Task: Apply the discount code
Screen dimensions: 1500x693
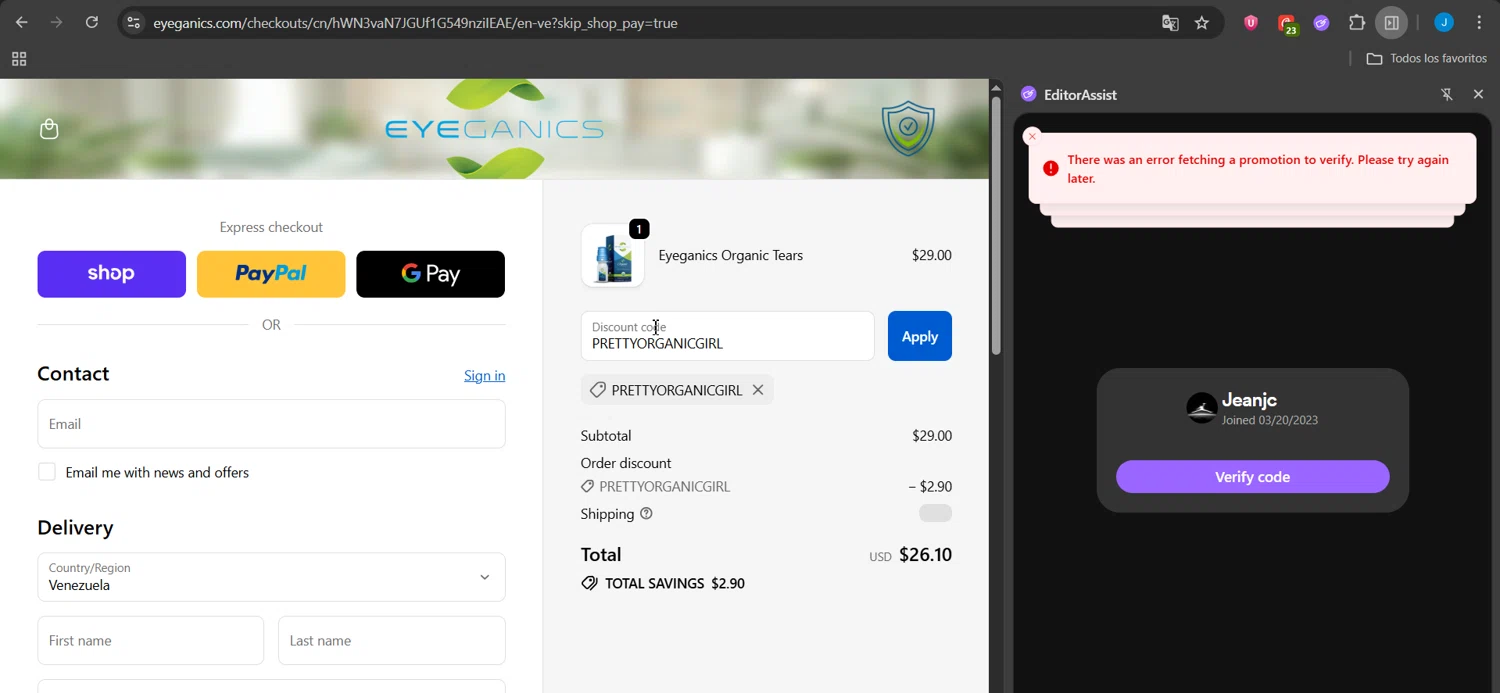Action: 920,336
